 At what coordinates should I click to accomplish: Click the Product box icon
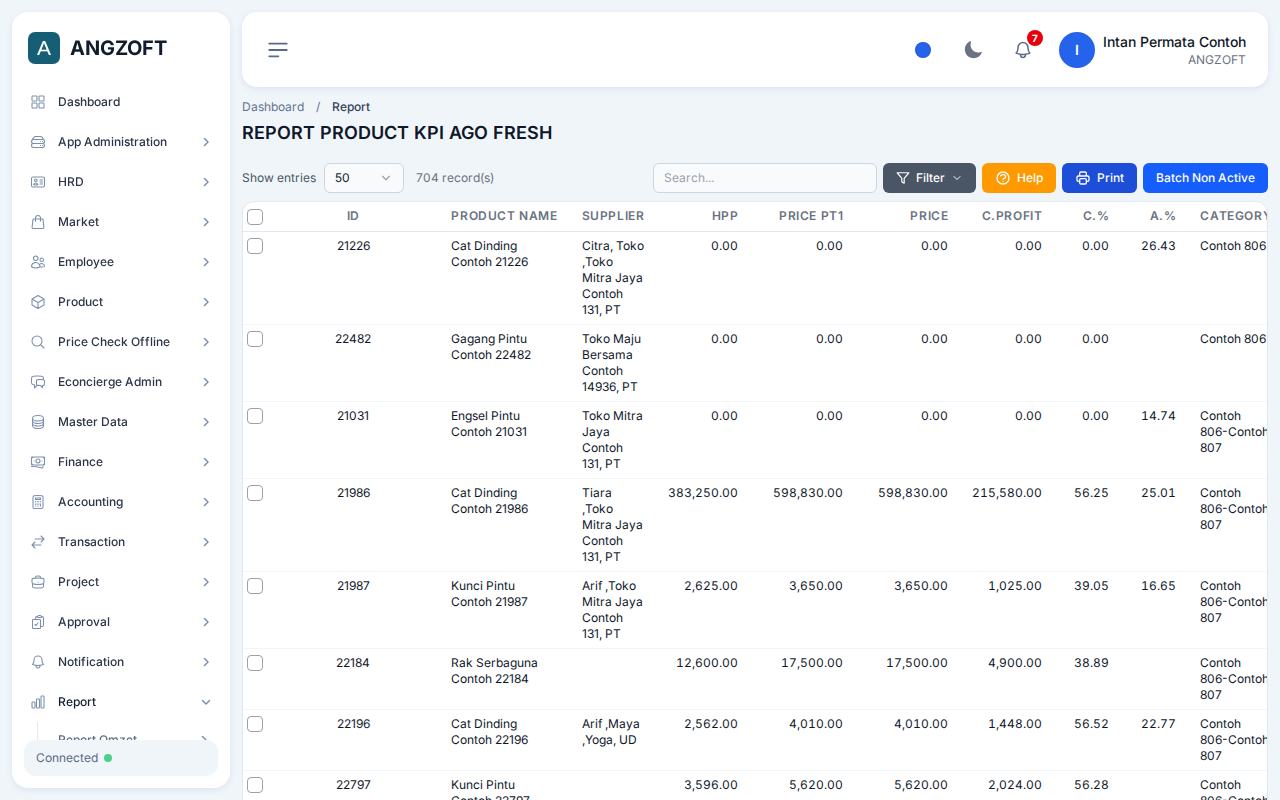38,302
